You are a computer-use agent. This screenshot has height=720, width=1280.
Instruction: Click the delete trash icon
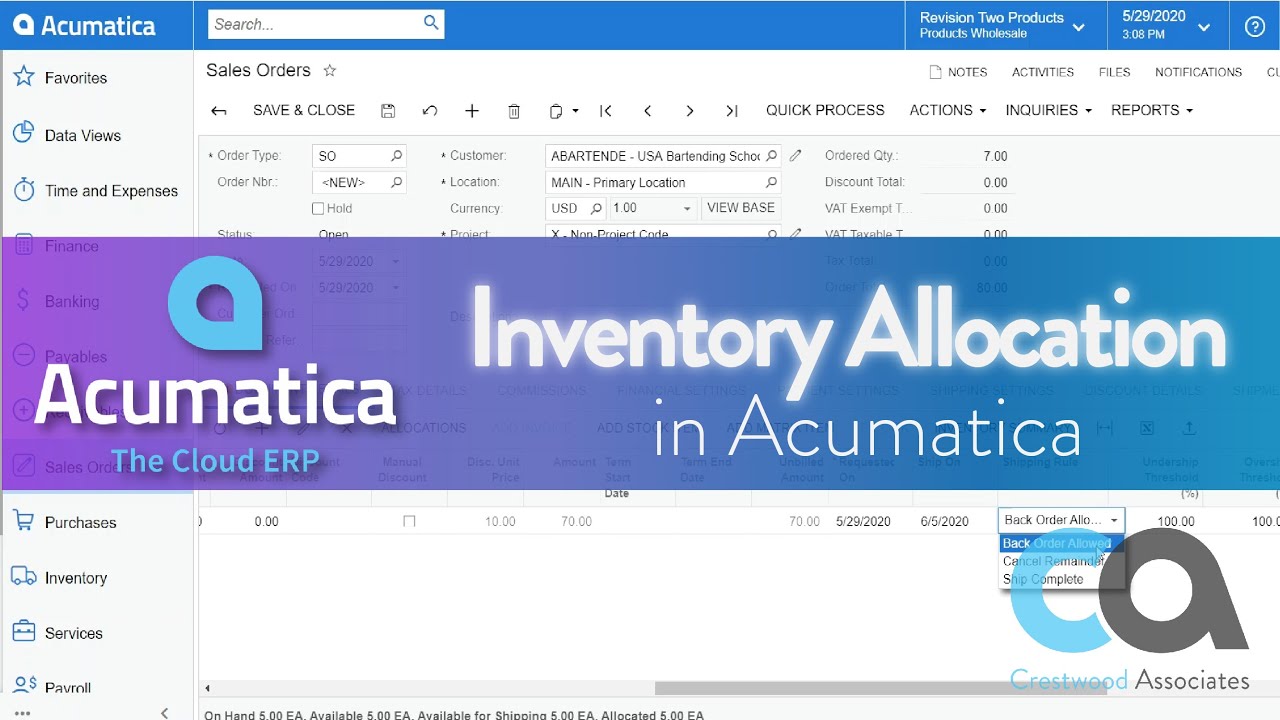tap(514, 111)
